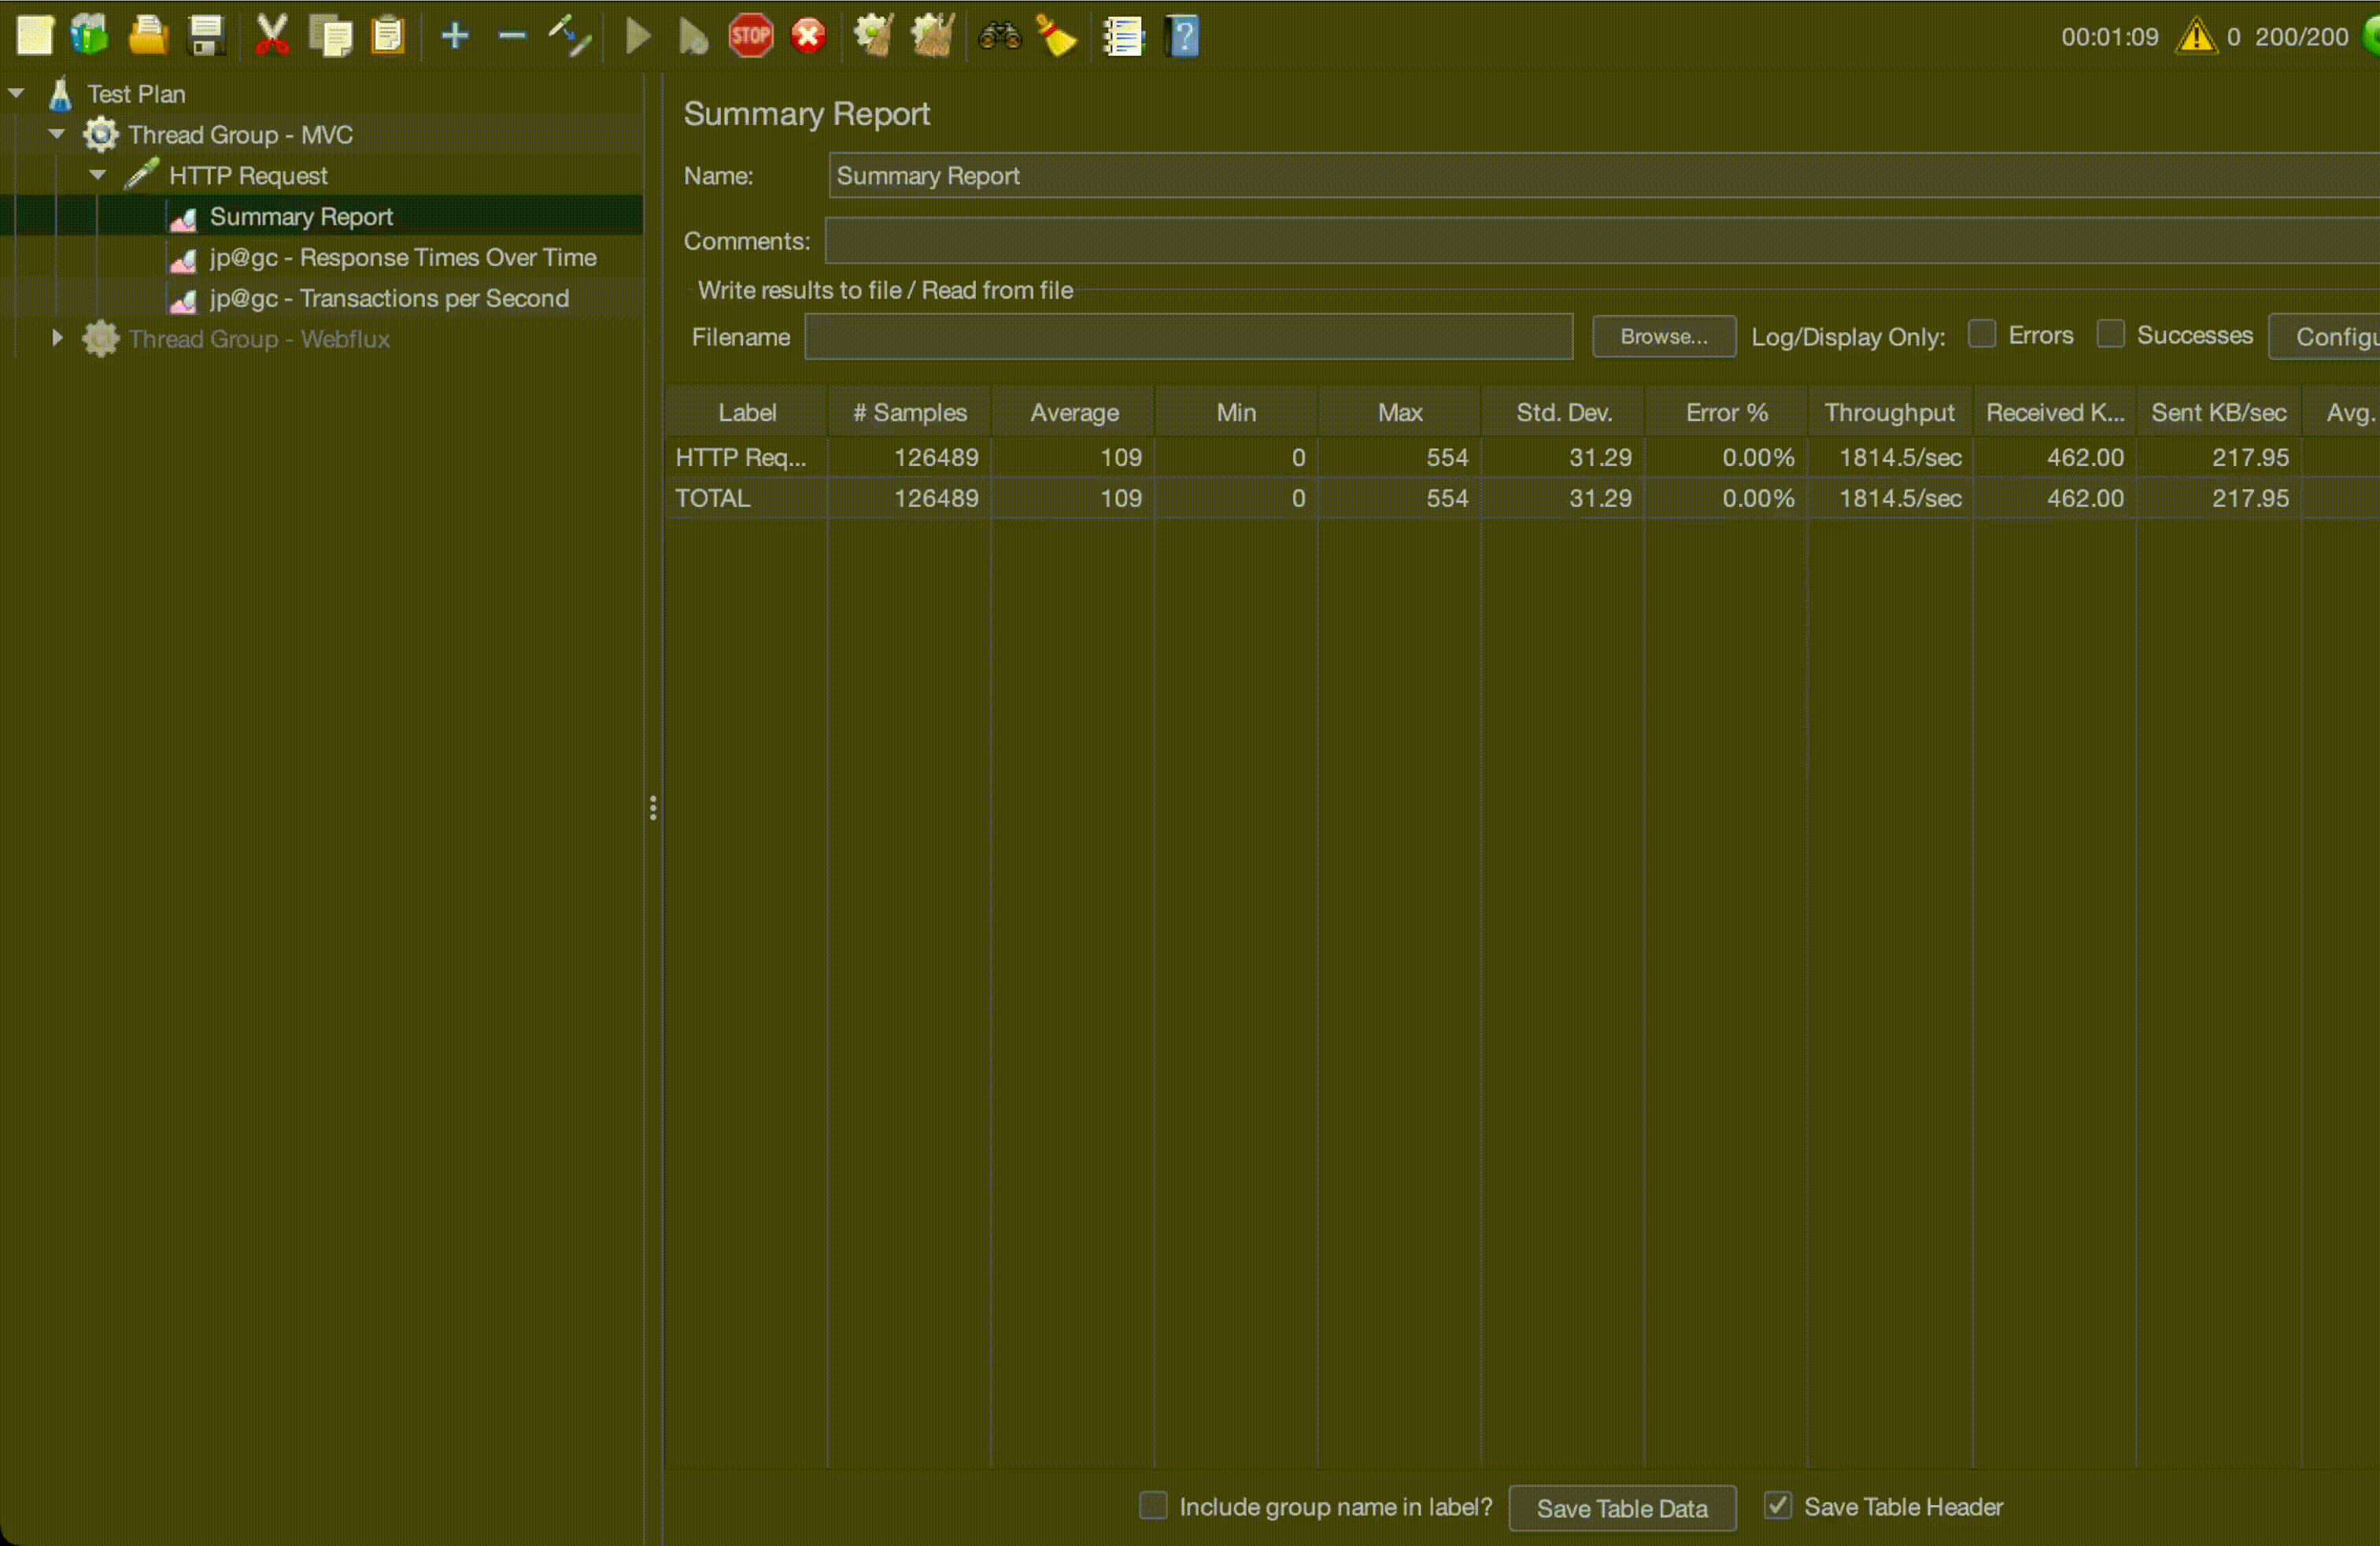Click the Cut scissors icon

tap(271, 37)
